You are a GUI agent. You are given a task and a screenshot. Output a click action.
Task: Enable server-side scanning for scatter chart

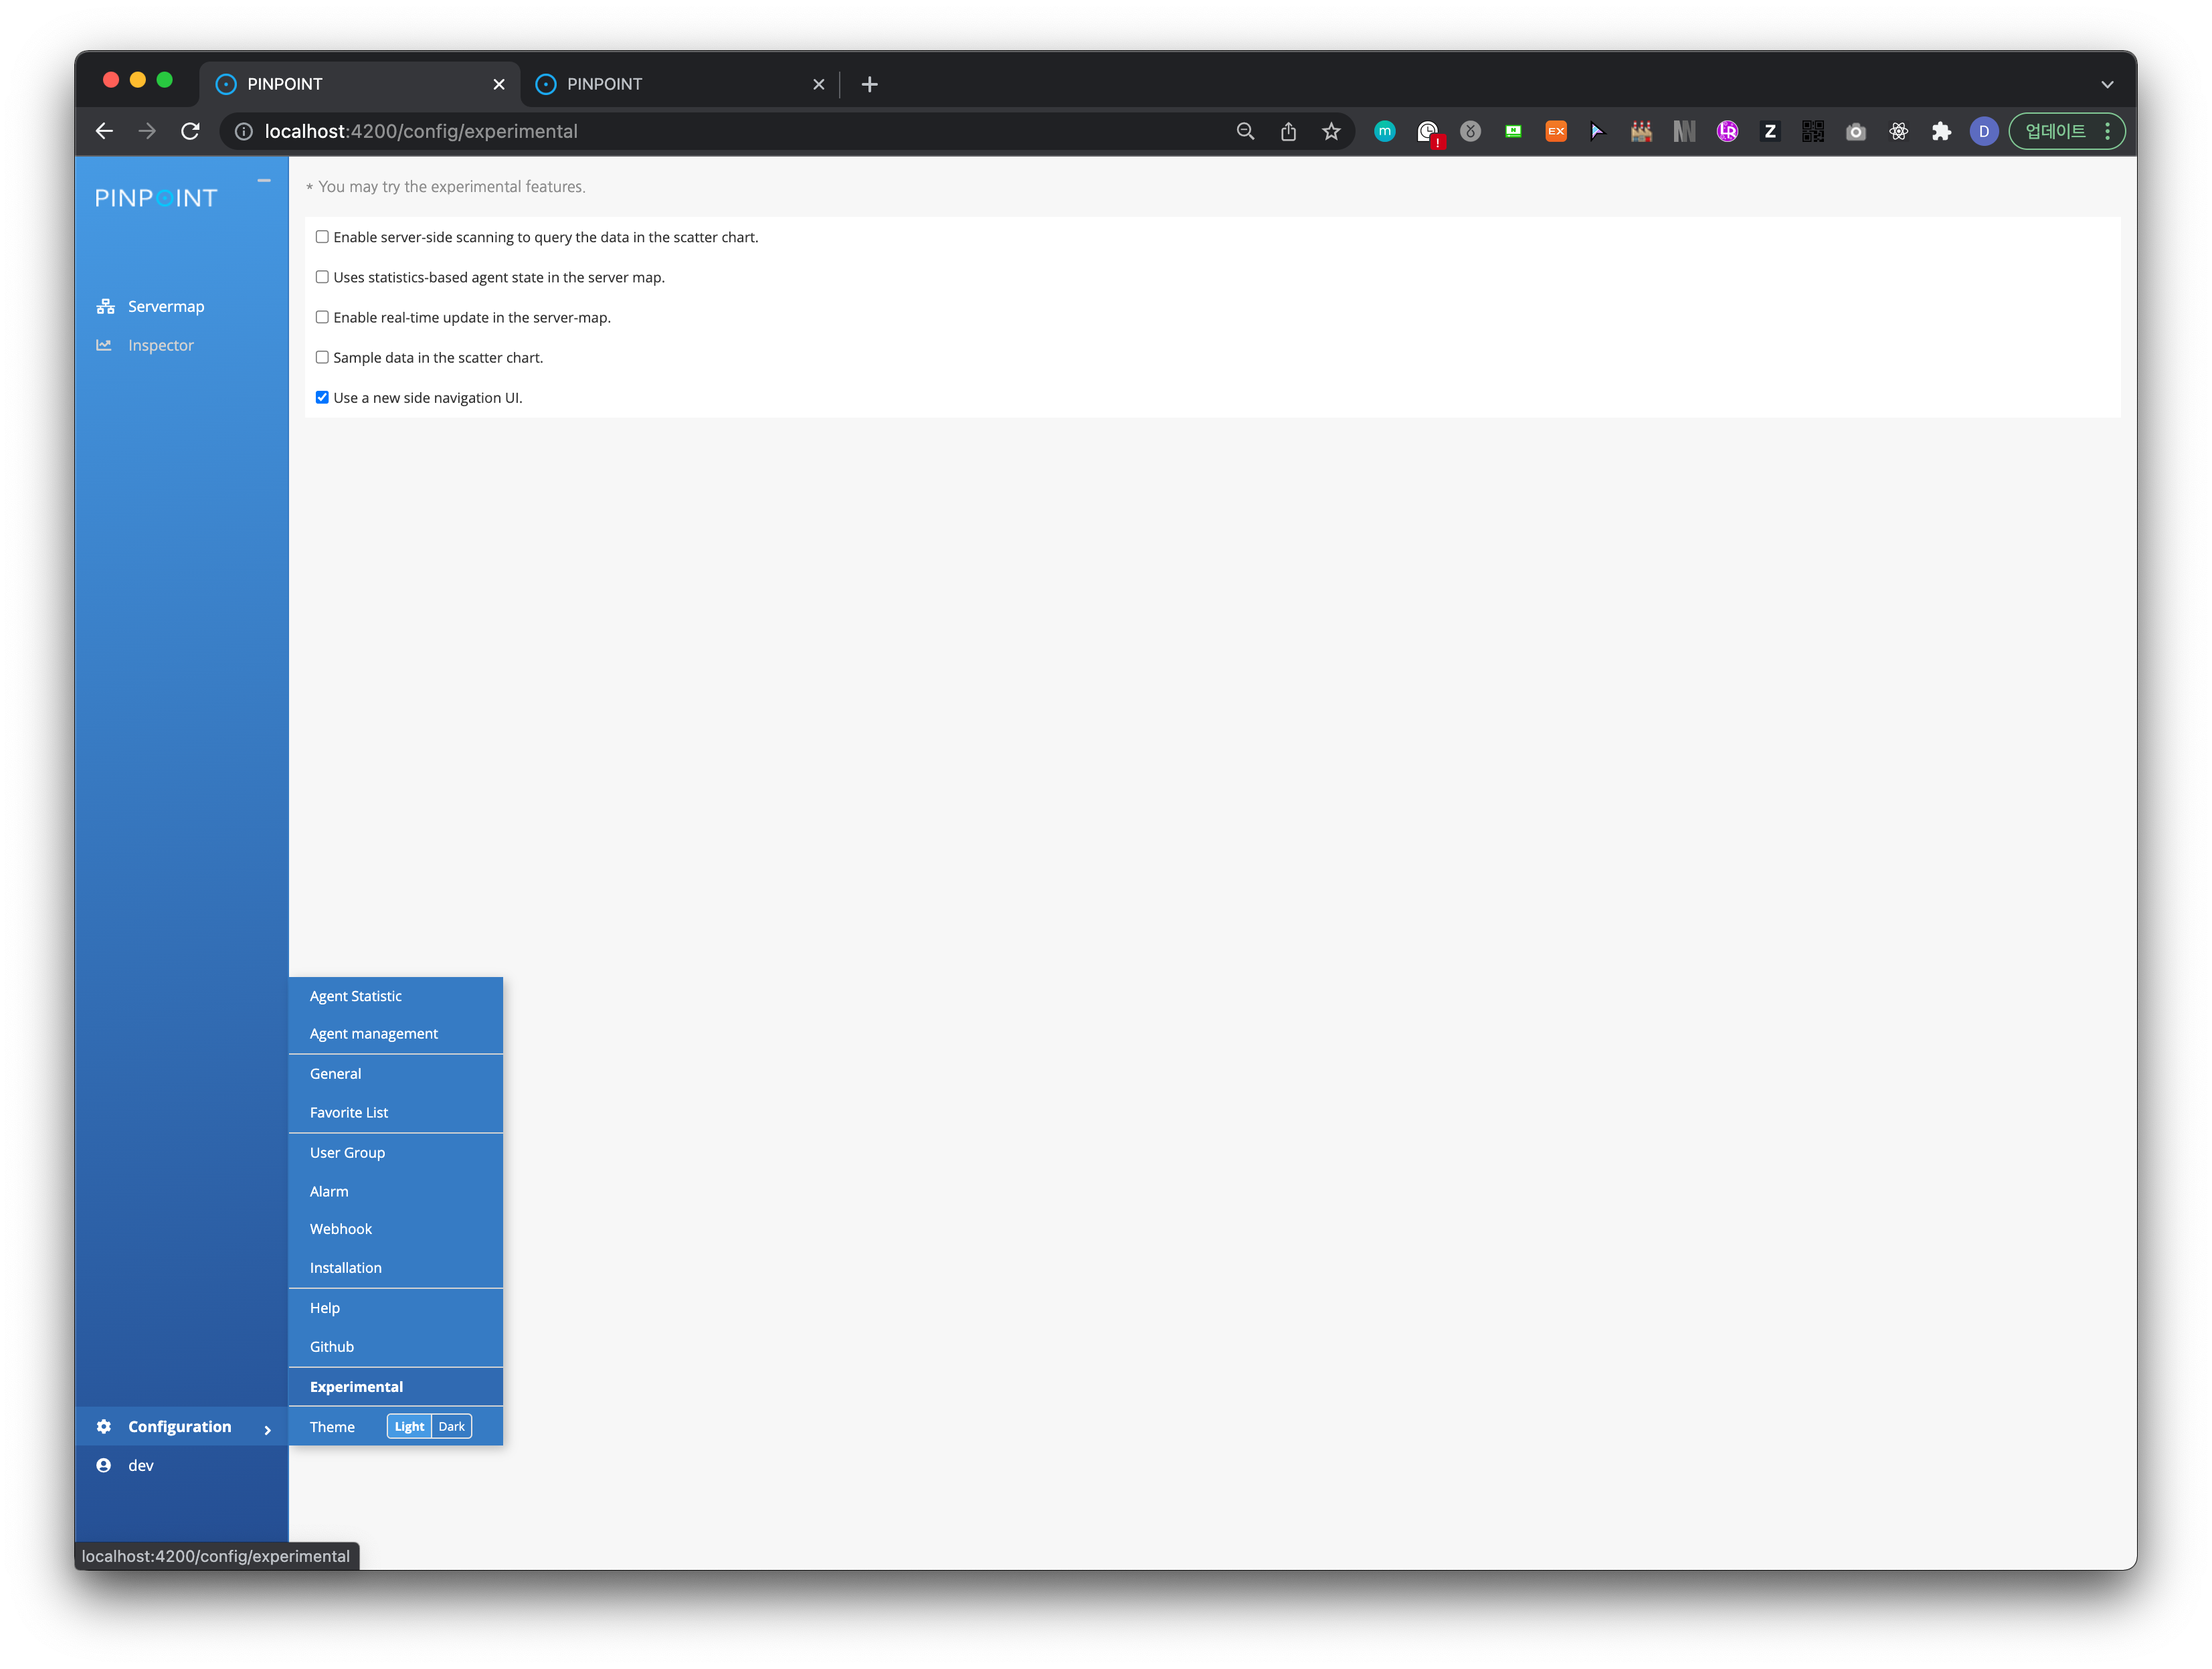[322, 236]
